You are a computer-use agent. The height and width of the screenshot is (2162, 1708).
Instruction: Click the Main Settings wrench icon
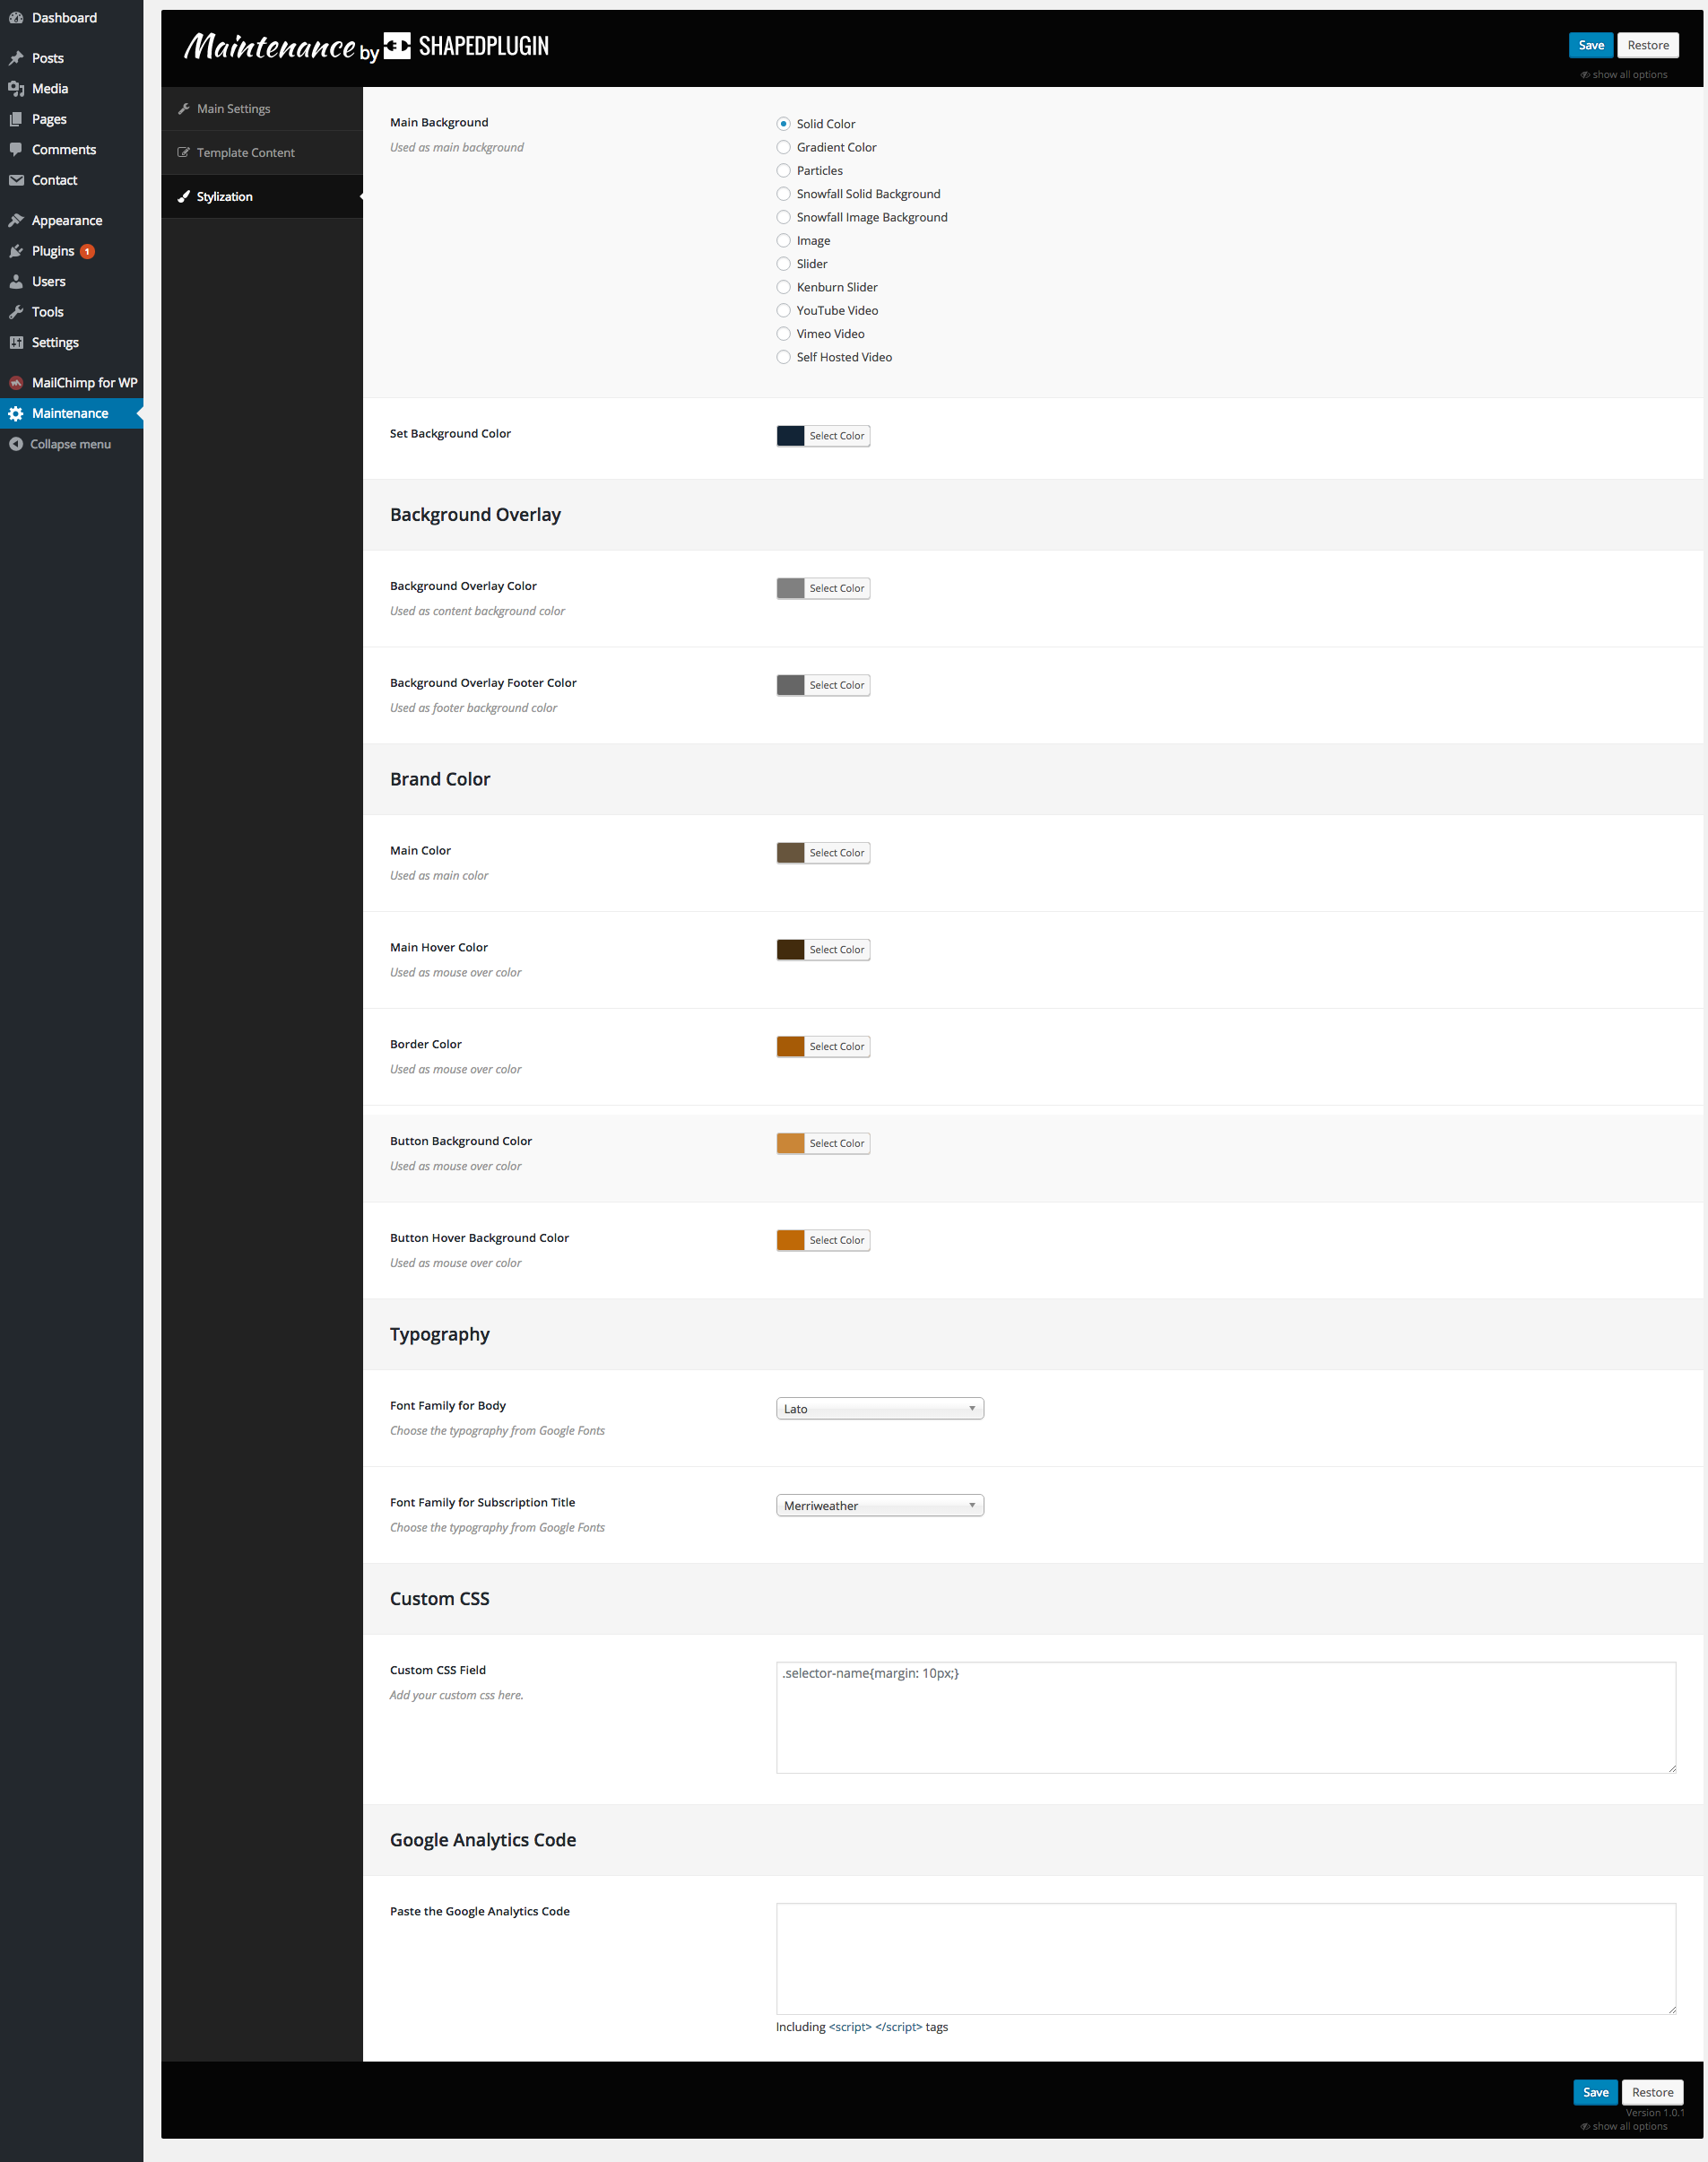(x=184, y=109)
